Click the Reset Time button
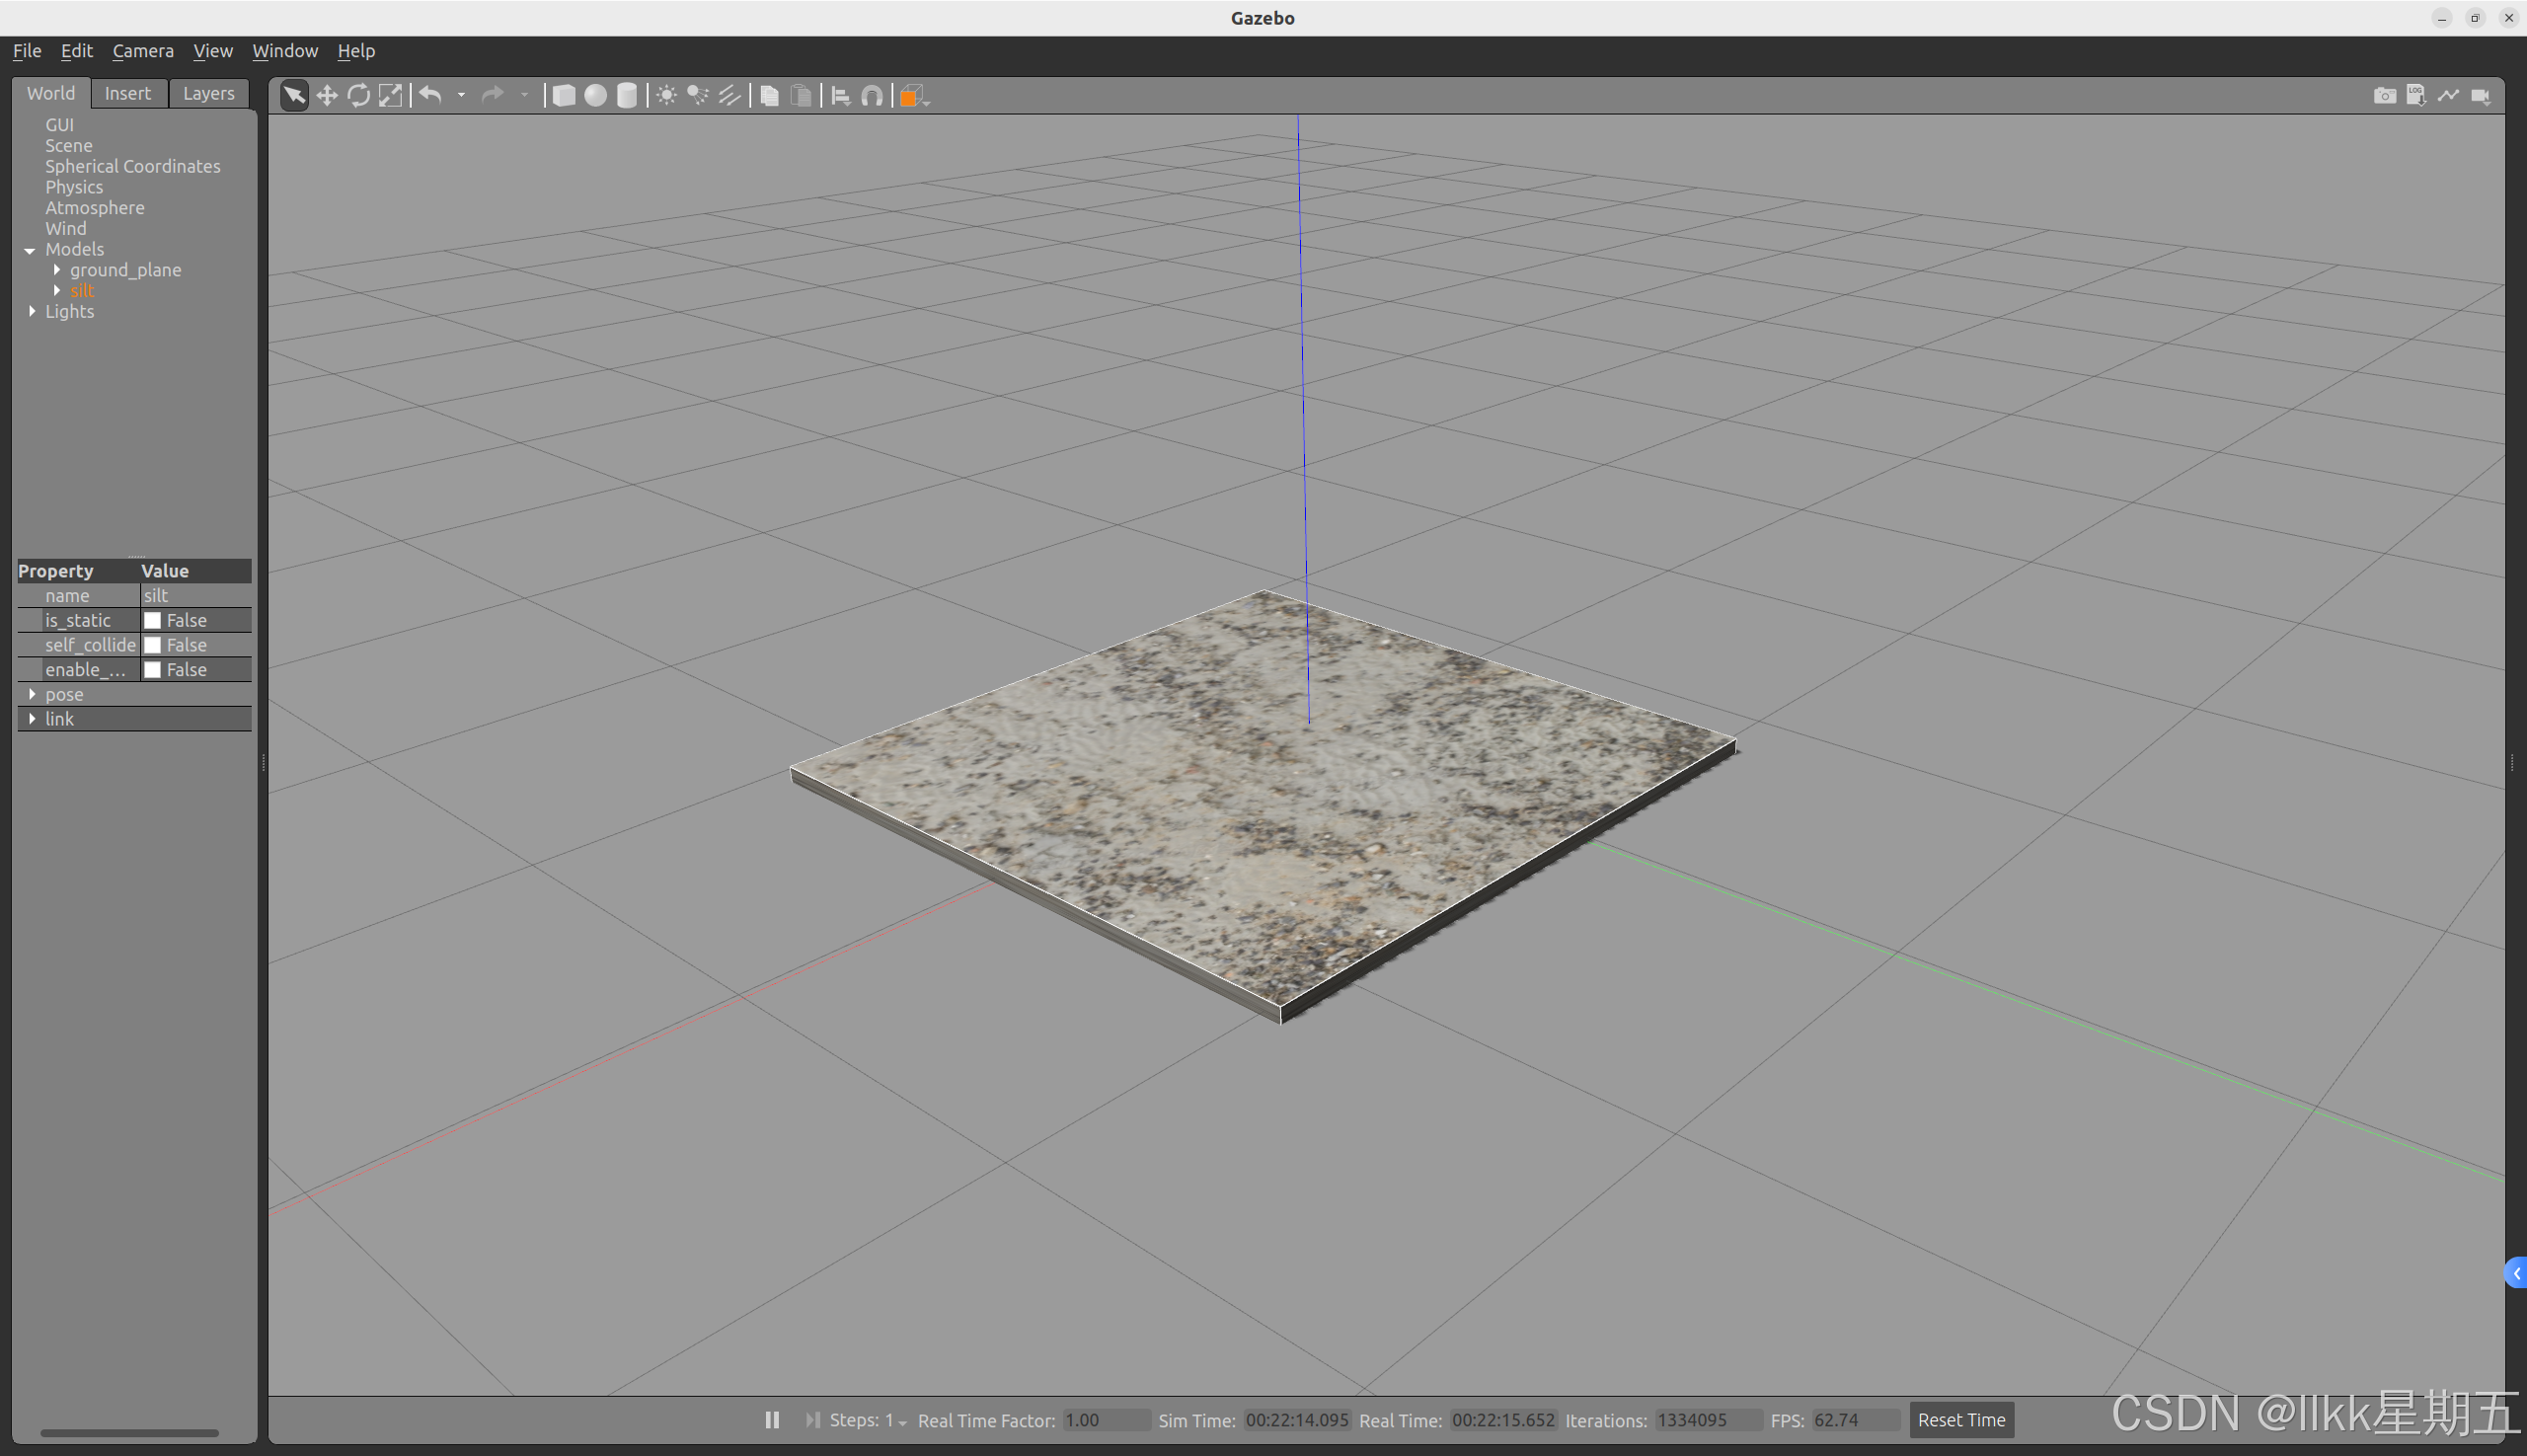2527x1456 pixels. pyautogui.click(x=1960, y=1420)
